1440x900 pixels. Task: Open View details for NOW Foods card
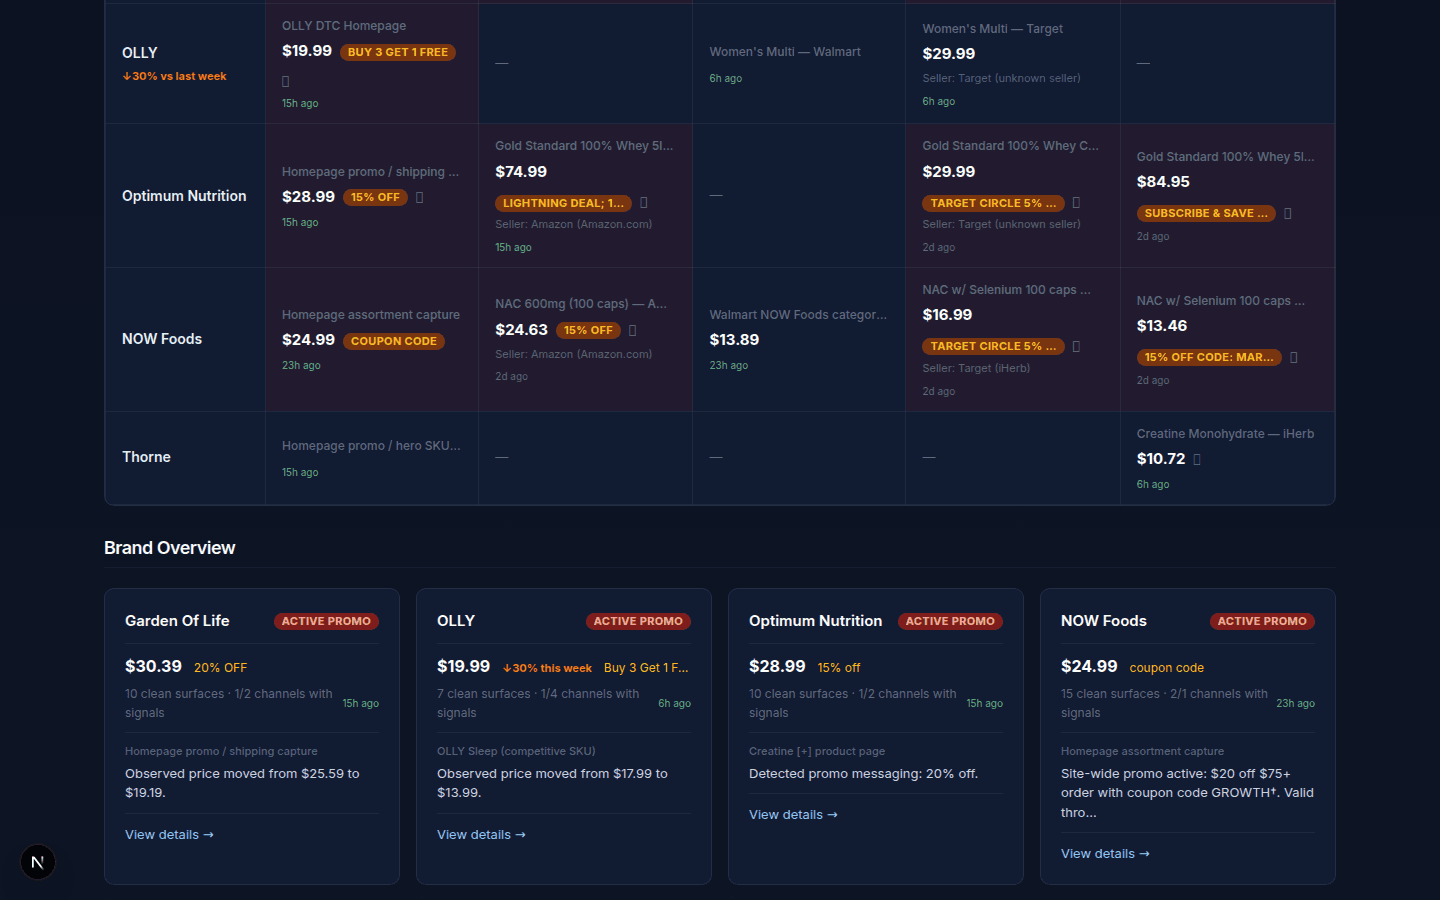click(1105, 854)
